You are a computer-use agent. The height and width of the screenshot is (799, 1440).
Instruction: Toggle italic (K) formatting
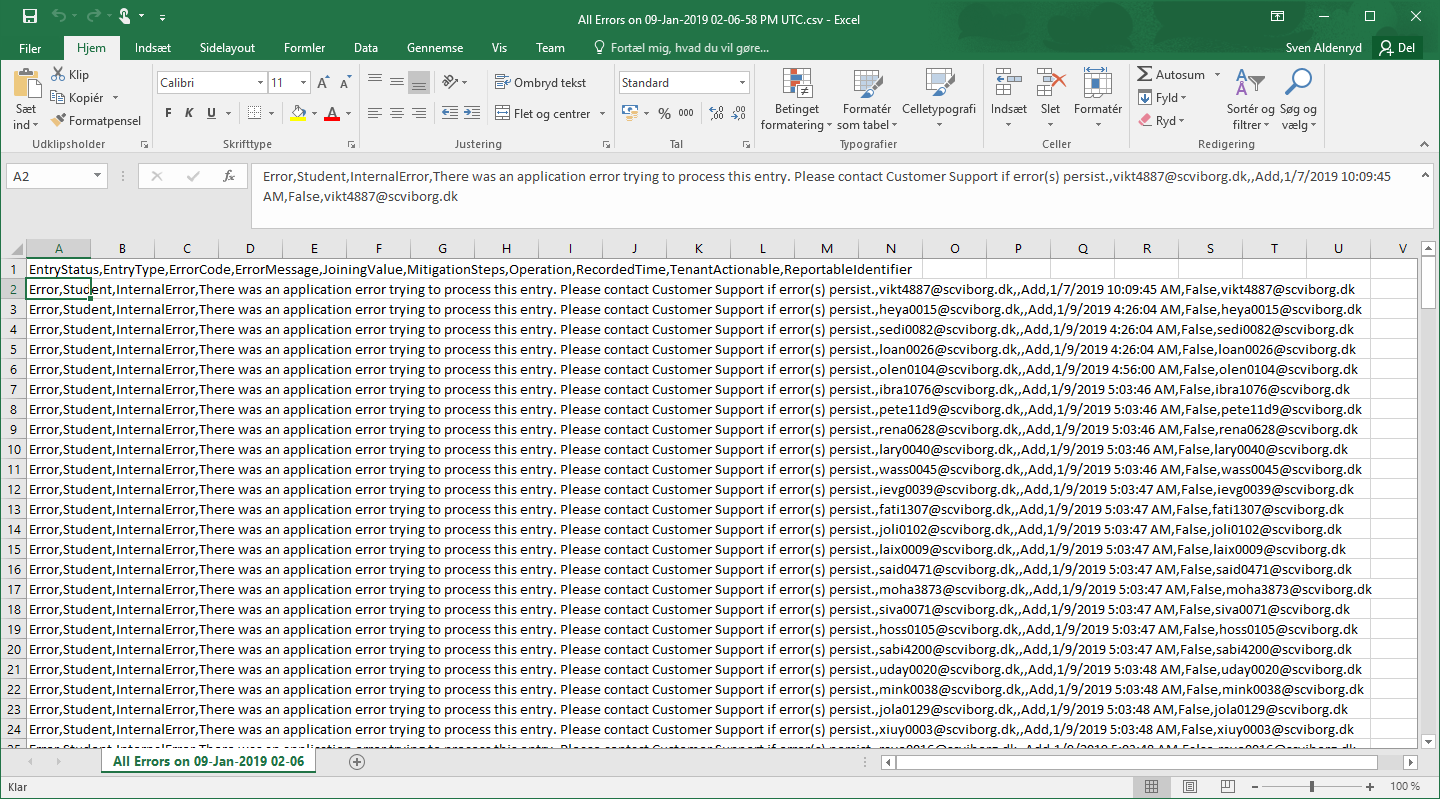tap(190, 114)
